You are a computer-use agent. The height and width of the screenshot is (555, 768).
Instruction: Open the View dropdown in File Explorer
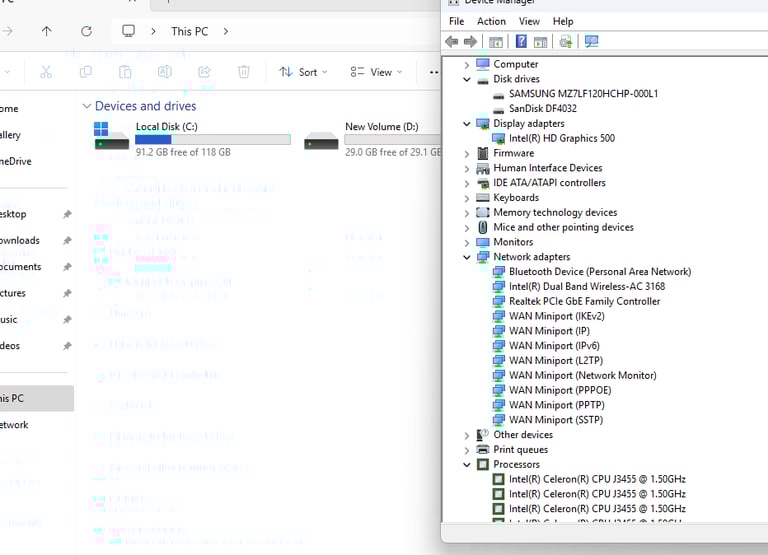pos(376,72)
